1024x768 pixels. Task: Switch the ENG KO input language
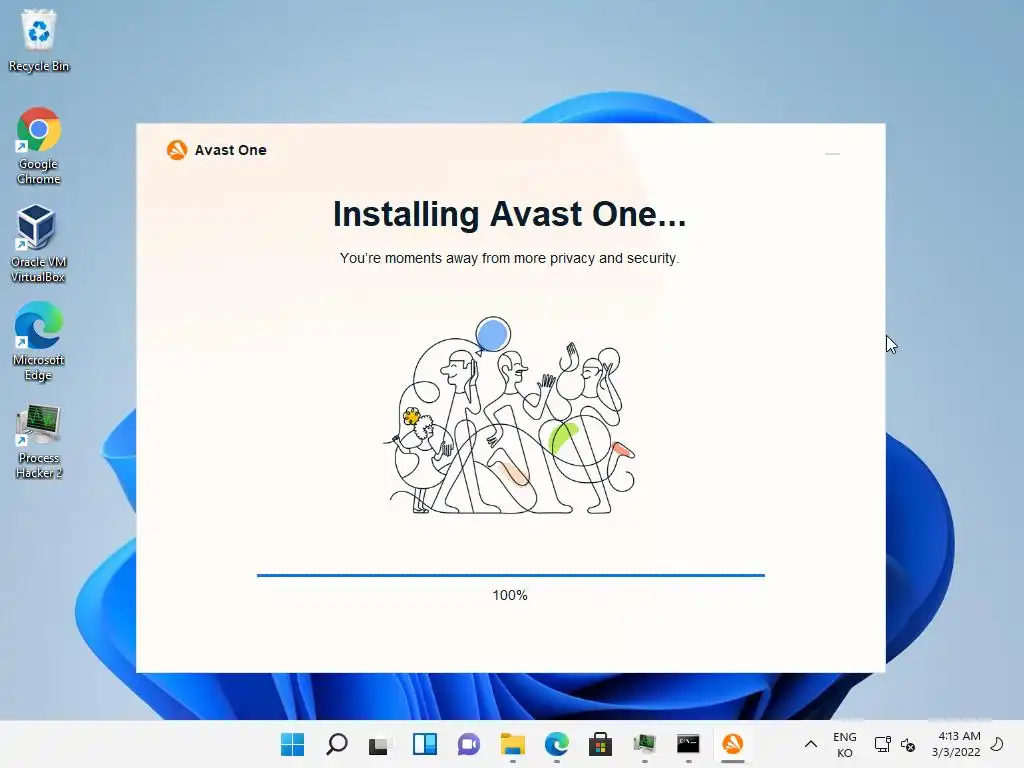[x=844, y=744]
